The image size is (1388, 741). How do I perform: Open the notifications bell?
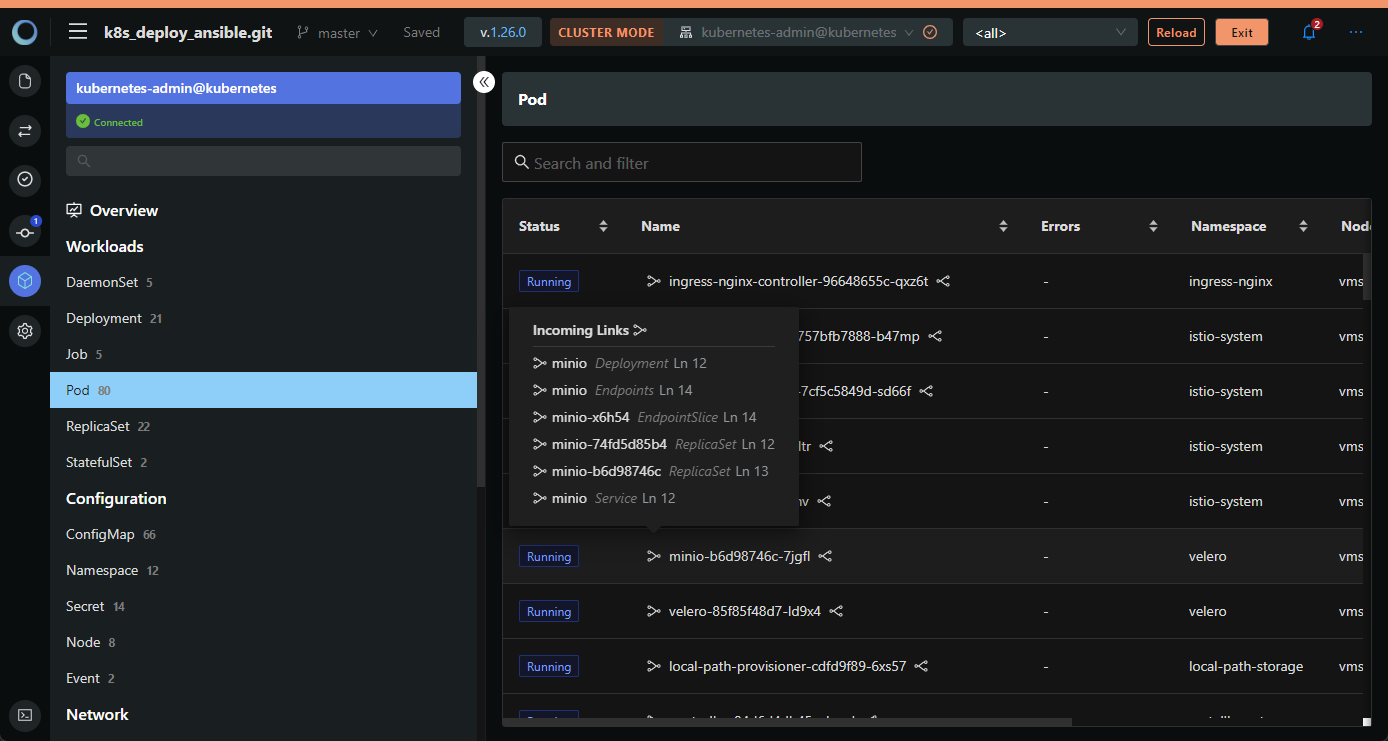tap(1309, 32)
